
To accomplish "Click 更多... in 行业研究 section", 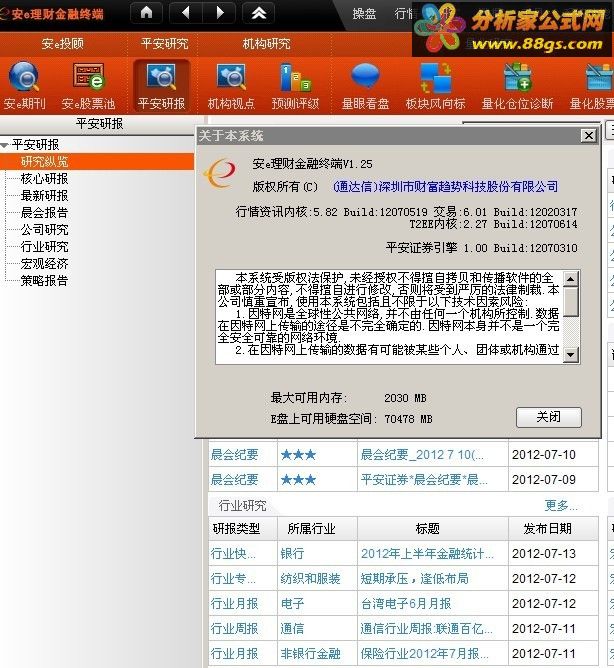I will tap(561, 506).
